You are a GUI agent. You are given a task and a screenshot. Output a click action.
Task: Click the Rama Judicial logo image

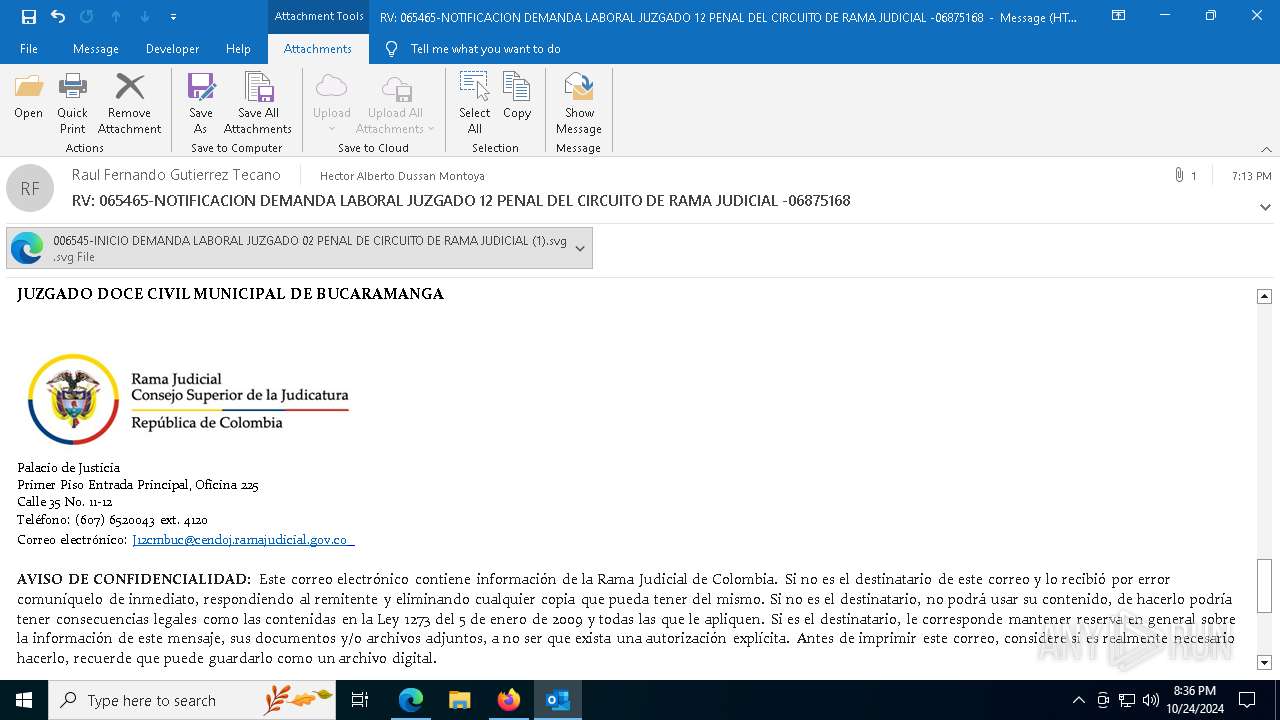pyautogui.click(x=189, y=399)
